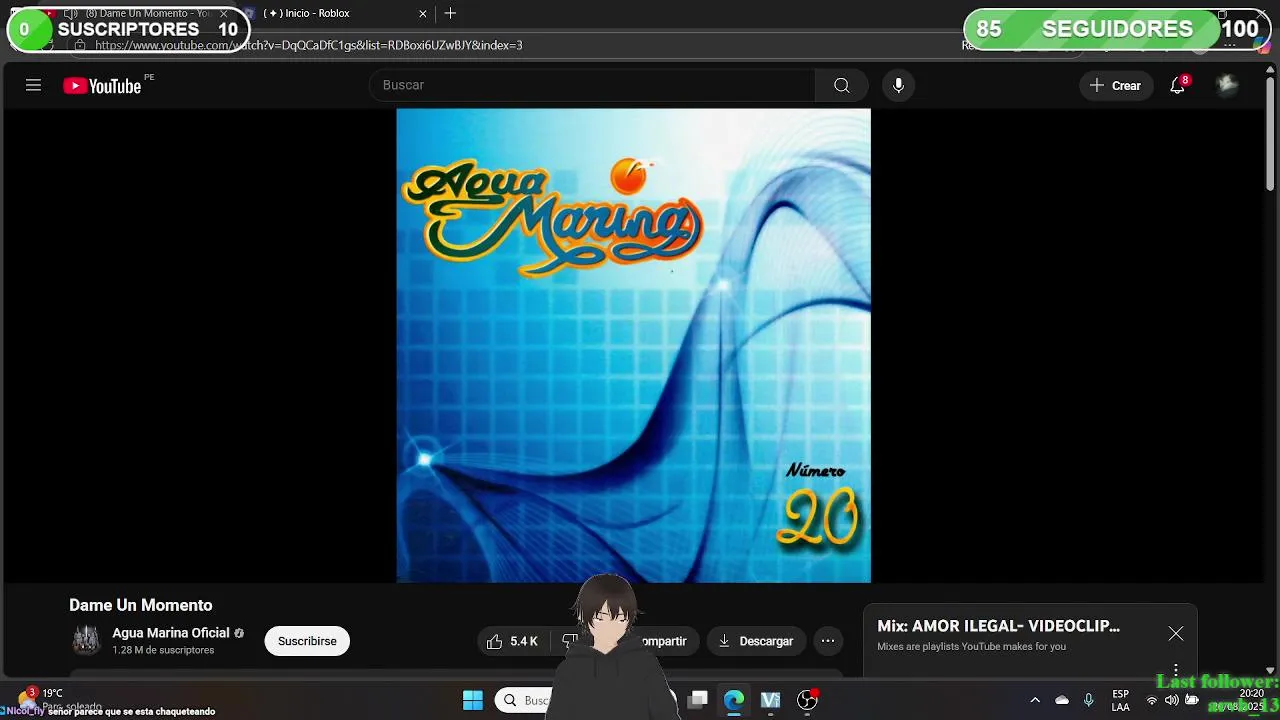The width and height of the screenshot is (1280, 720).
Task: Click the 1.28 M de suscriptores text
Action: click(163, 650)
